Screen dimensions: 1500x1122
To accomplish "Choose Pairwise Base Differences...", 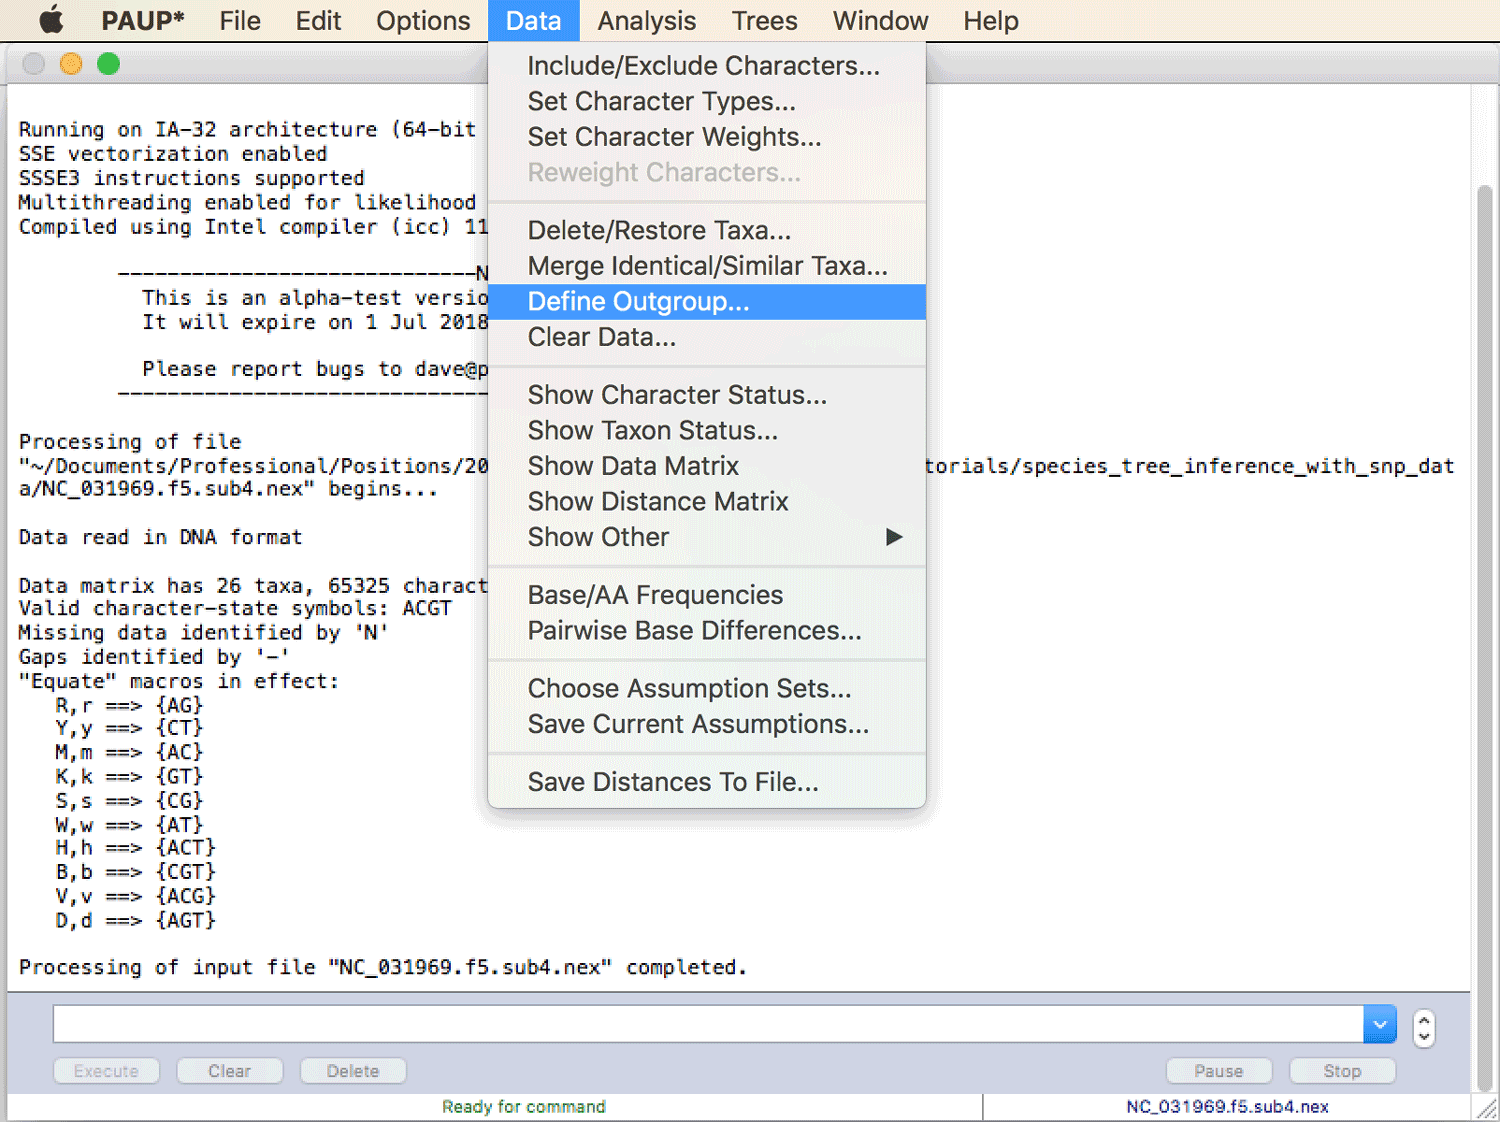I will [707, 631].
